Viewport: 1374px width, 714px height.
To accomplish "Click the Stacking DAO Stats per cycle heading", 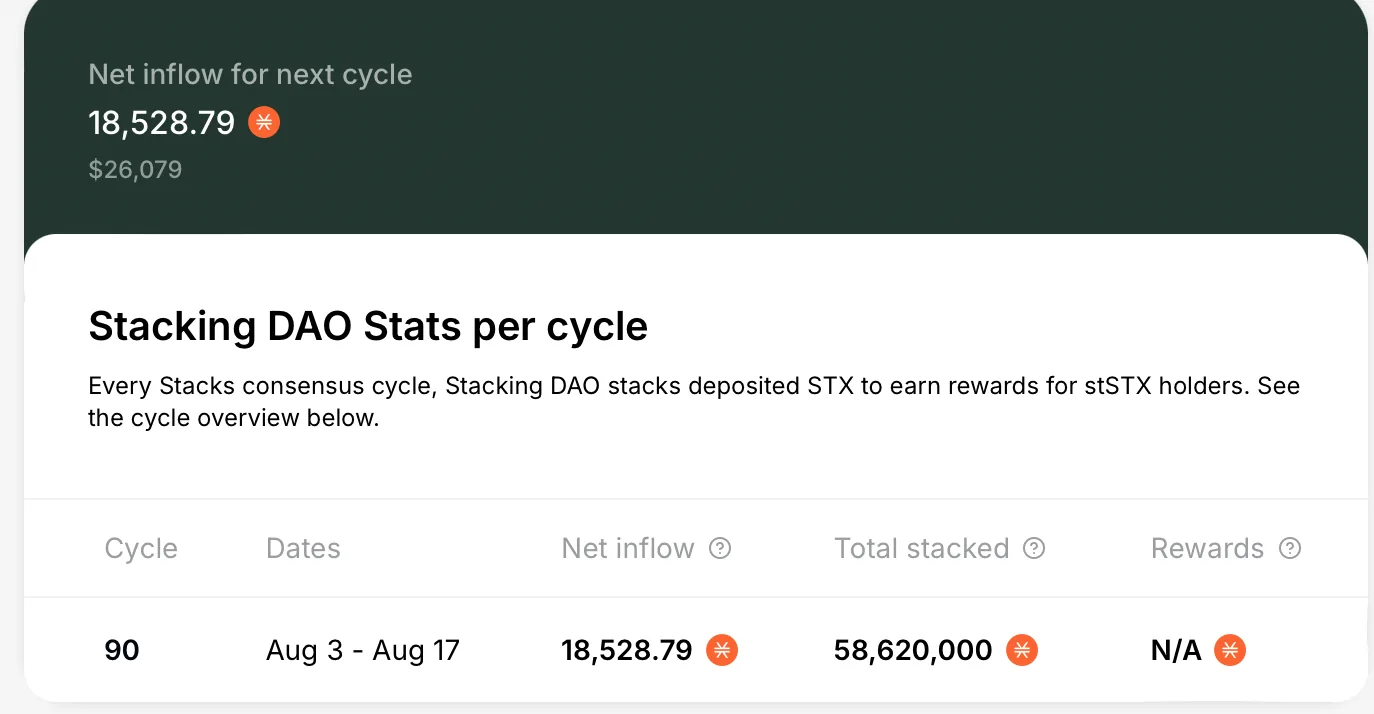I will click(x=368, y=326).
